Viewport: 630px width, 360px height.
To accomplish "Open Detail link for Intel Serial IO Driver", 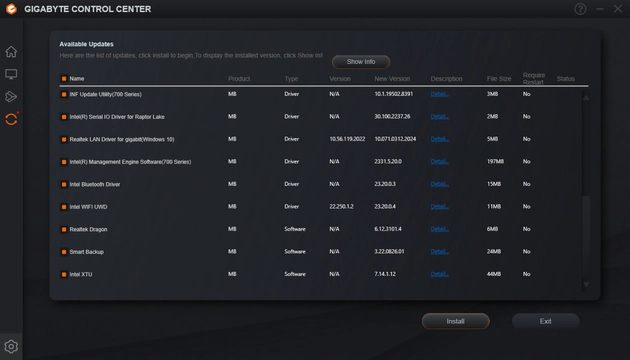I will tap(440, 117).
